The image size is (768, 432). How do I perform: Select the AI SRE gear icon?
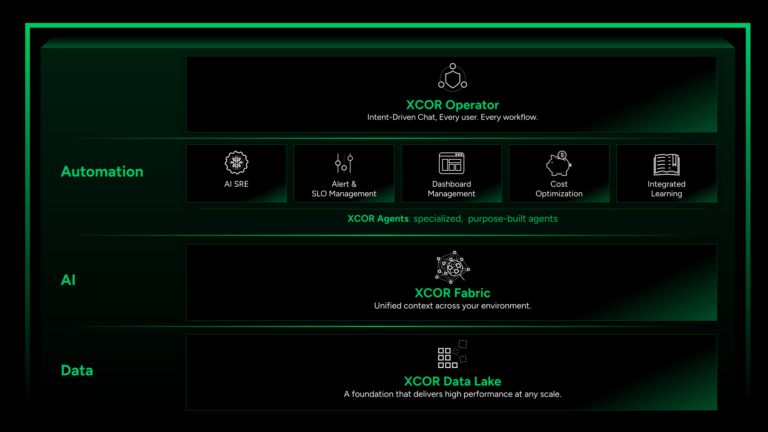pos(237,163)
